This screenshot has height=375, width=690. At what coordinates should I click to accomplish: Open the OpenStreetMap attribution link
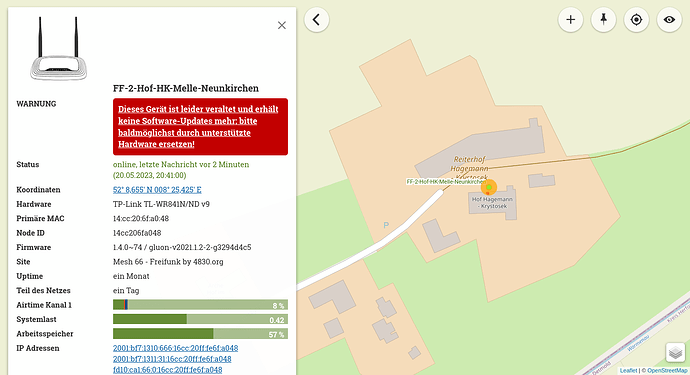[x=667, y=371]
